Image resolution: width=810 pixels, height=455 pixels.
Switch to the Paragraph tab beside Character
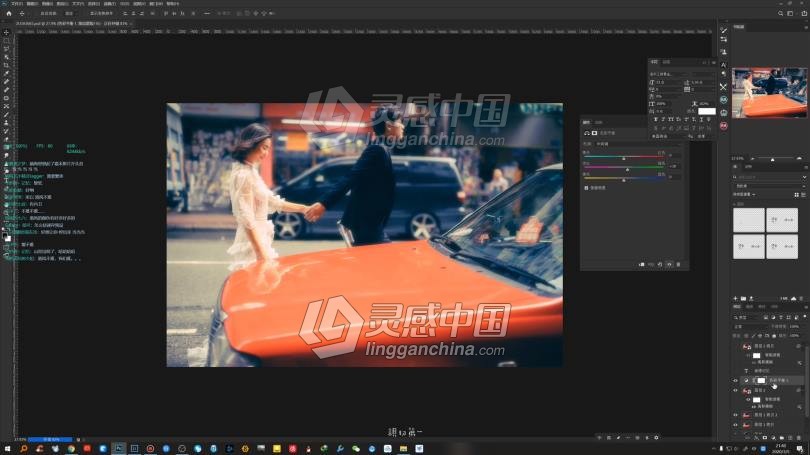point(666,62)
